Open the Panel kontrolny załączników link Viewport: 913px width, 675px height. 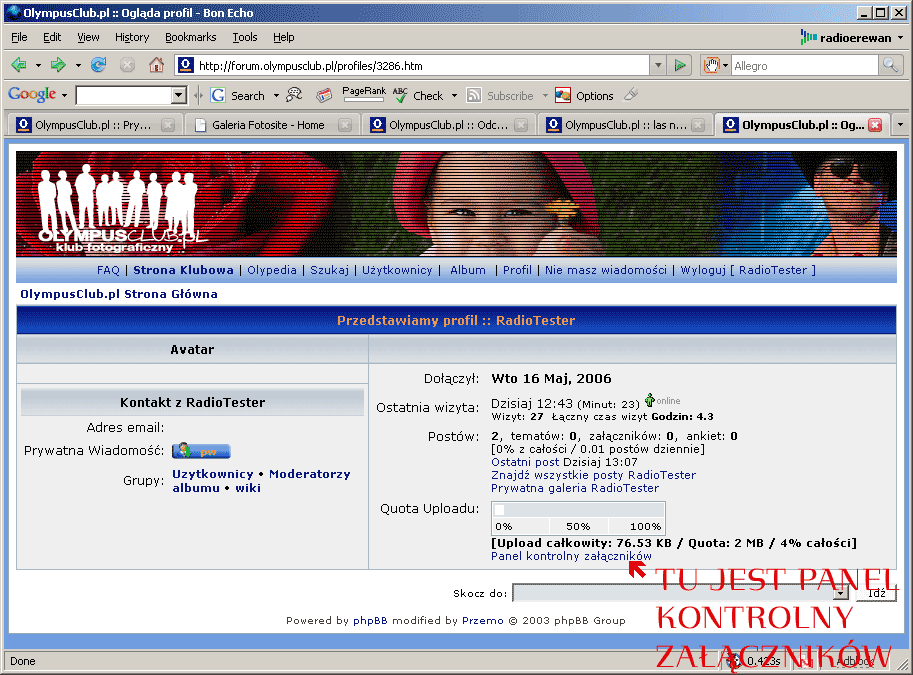pos(571,556)
